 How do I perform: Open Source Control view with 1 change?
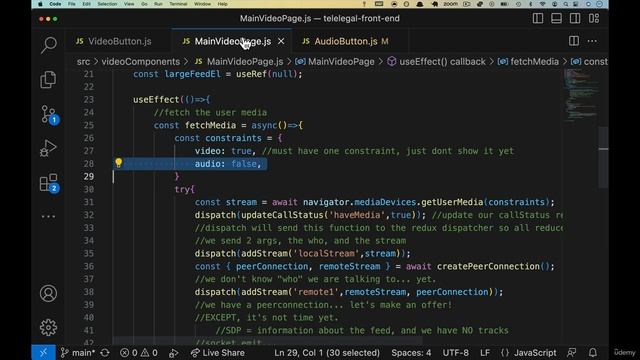(49, 115)
